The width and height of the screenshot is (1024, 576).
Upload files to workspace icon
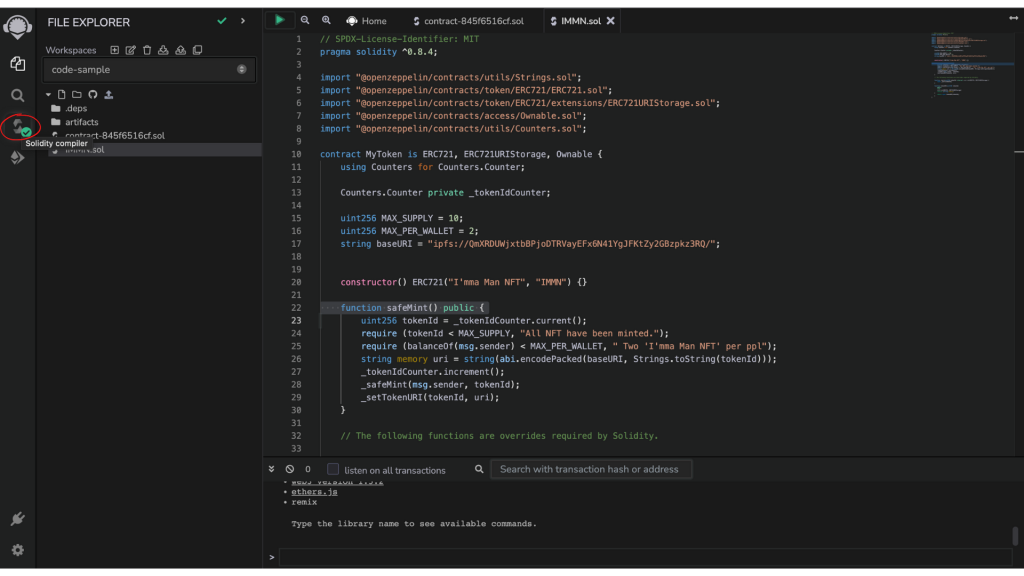click(108, 95)
